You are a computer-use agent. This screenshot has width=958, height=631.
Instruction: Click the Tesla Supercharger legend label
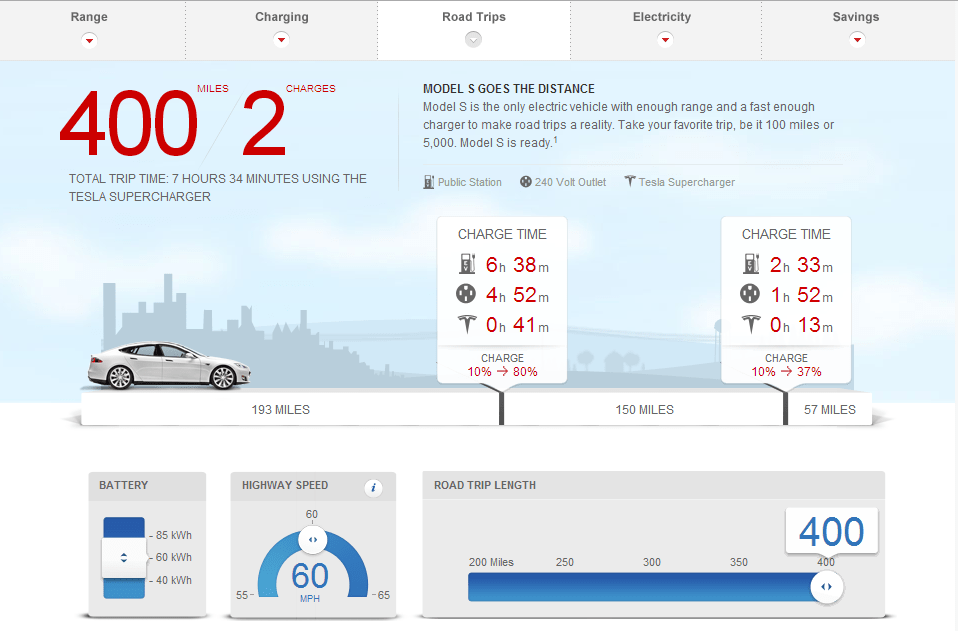(687, 182)
